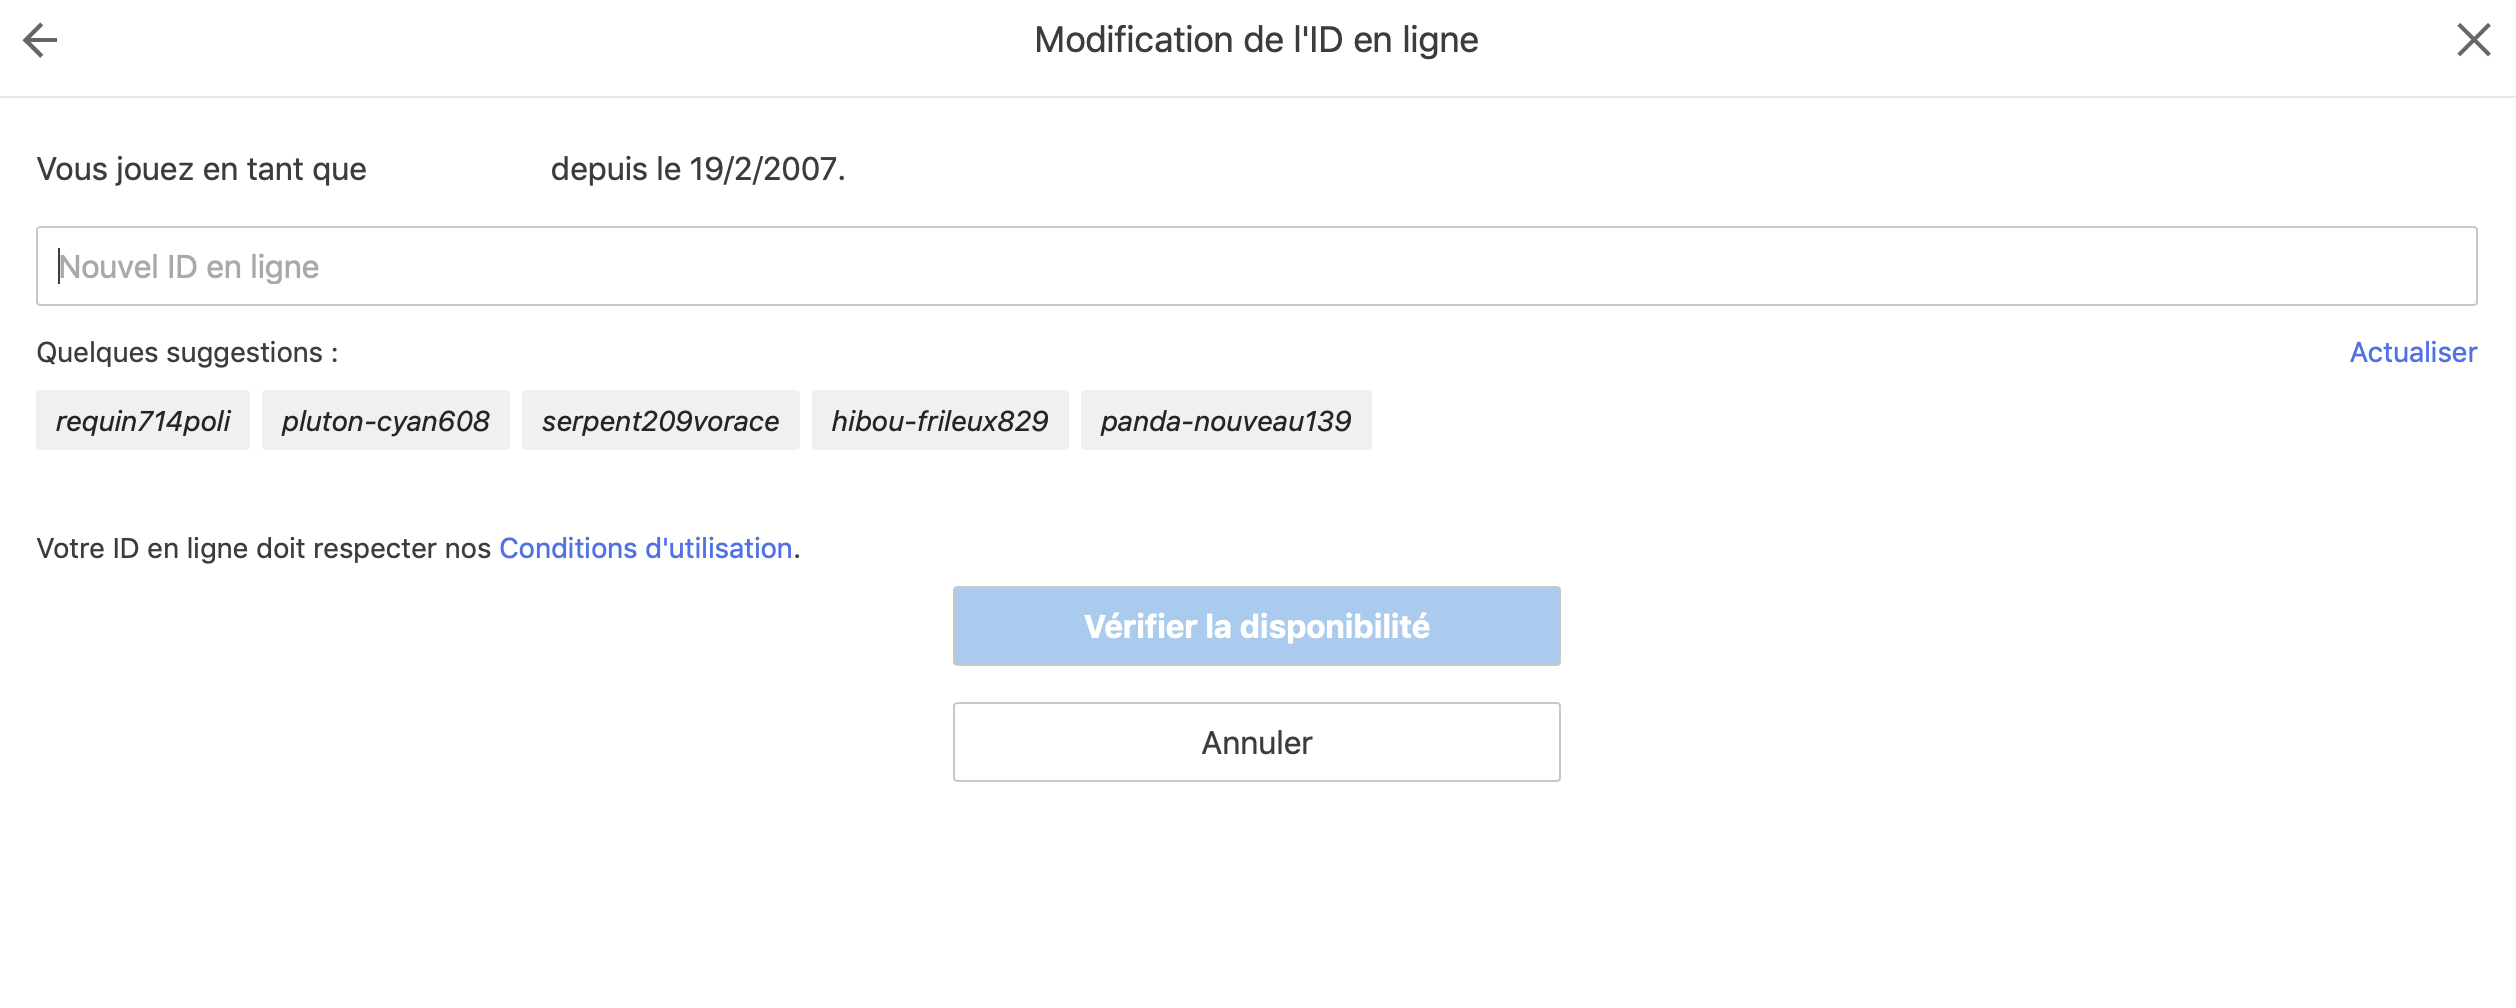Open the Conditions d'utilisation link
The image size is (2516, 1008).
click(x=646, y=548)
